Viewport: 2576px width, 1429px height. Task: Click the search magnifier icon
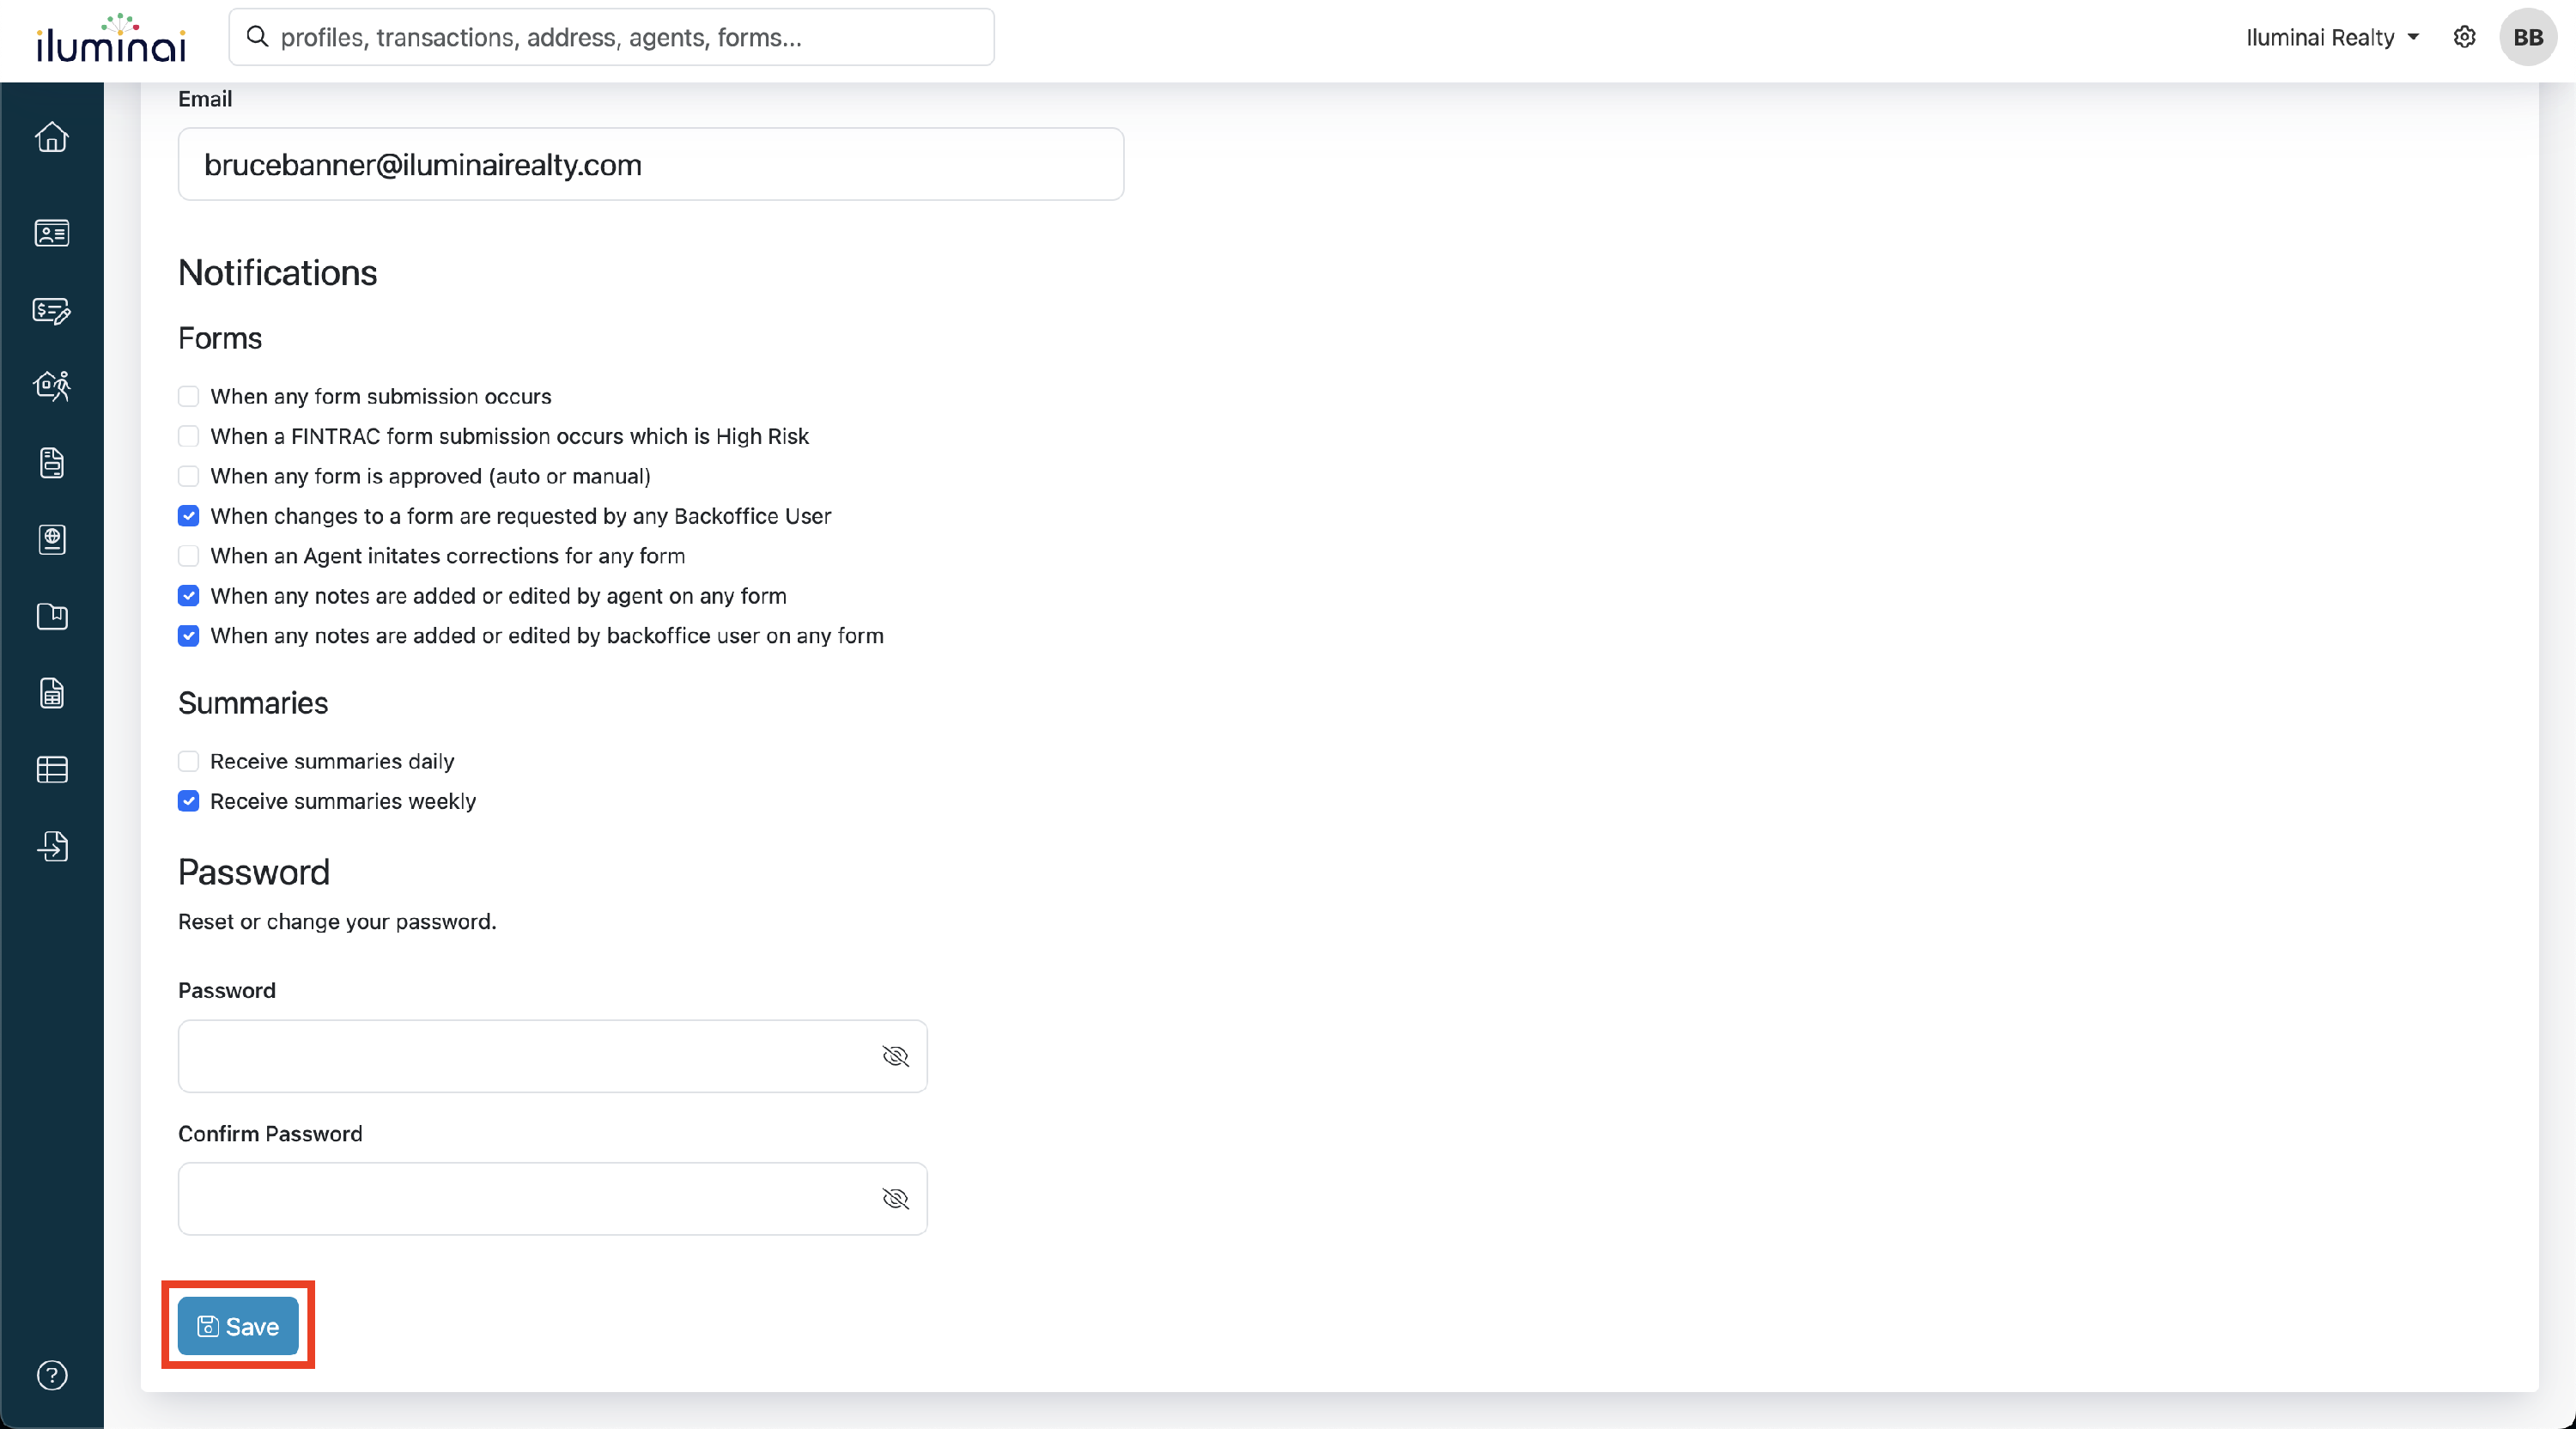coord(258,37)
